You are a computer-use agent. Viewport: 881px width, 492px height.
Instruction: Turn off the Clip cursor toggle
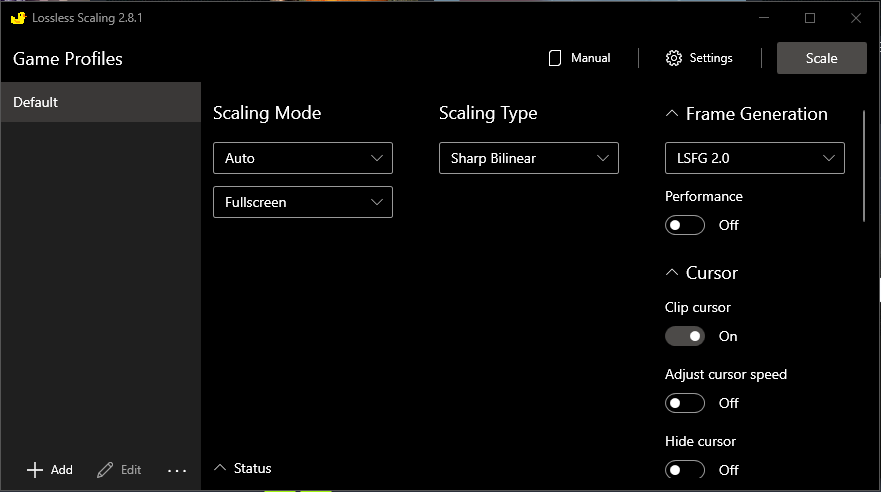click(685, 336)
